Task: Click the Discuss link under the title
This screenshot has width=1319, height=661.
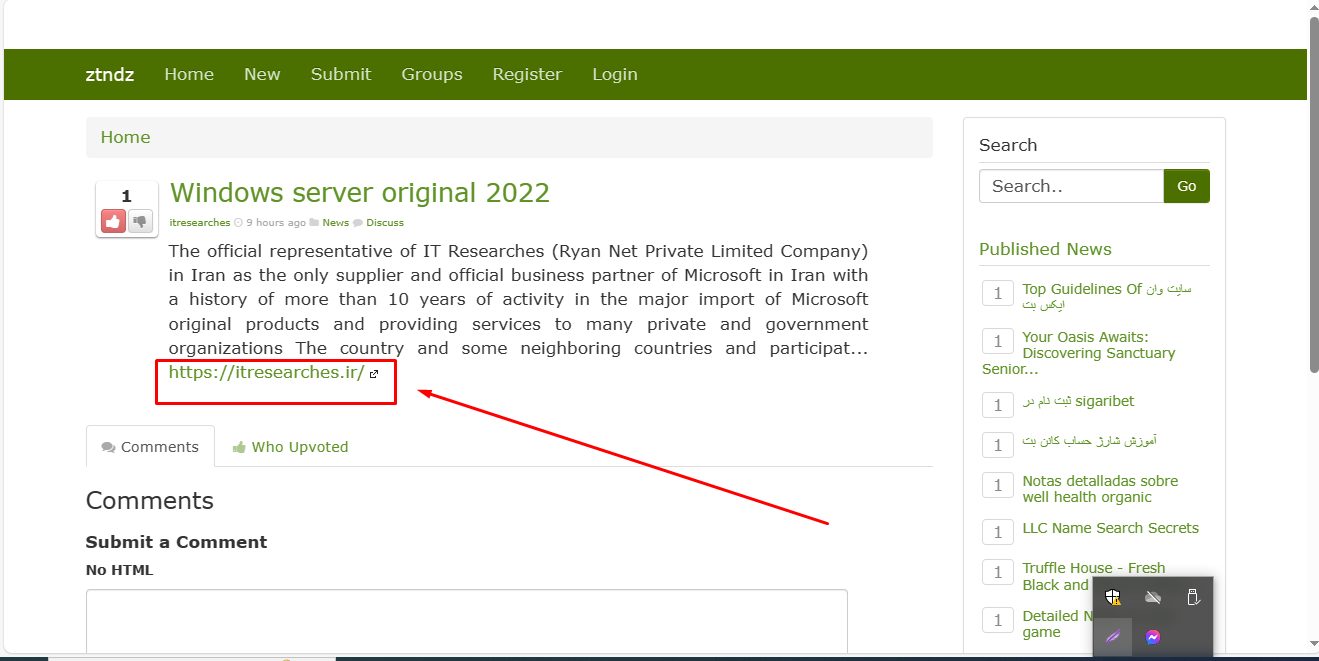Action: point(385,223)
